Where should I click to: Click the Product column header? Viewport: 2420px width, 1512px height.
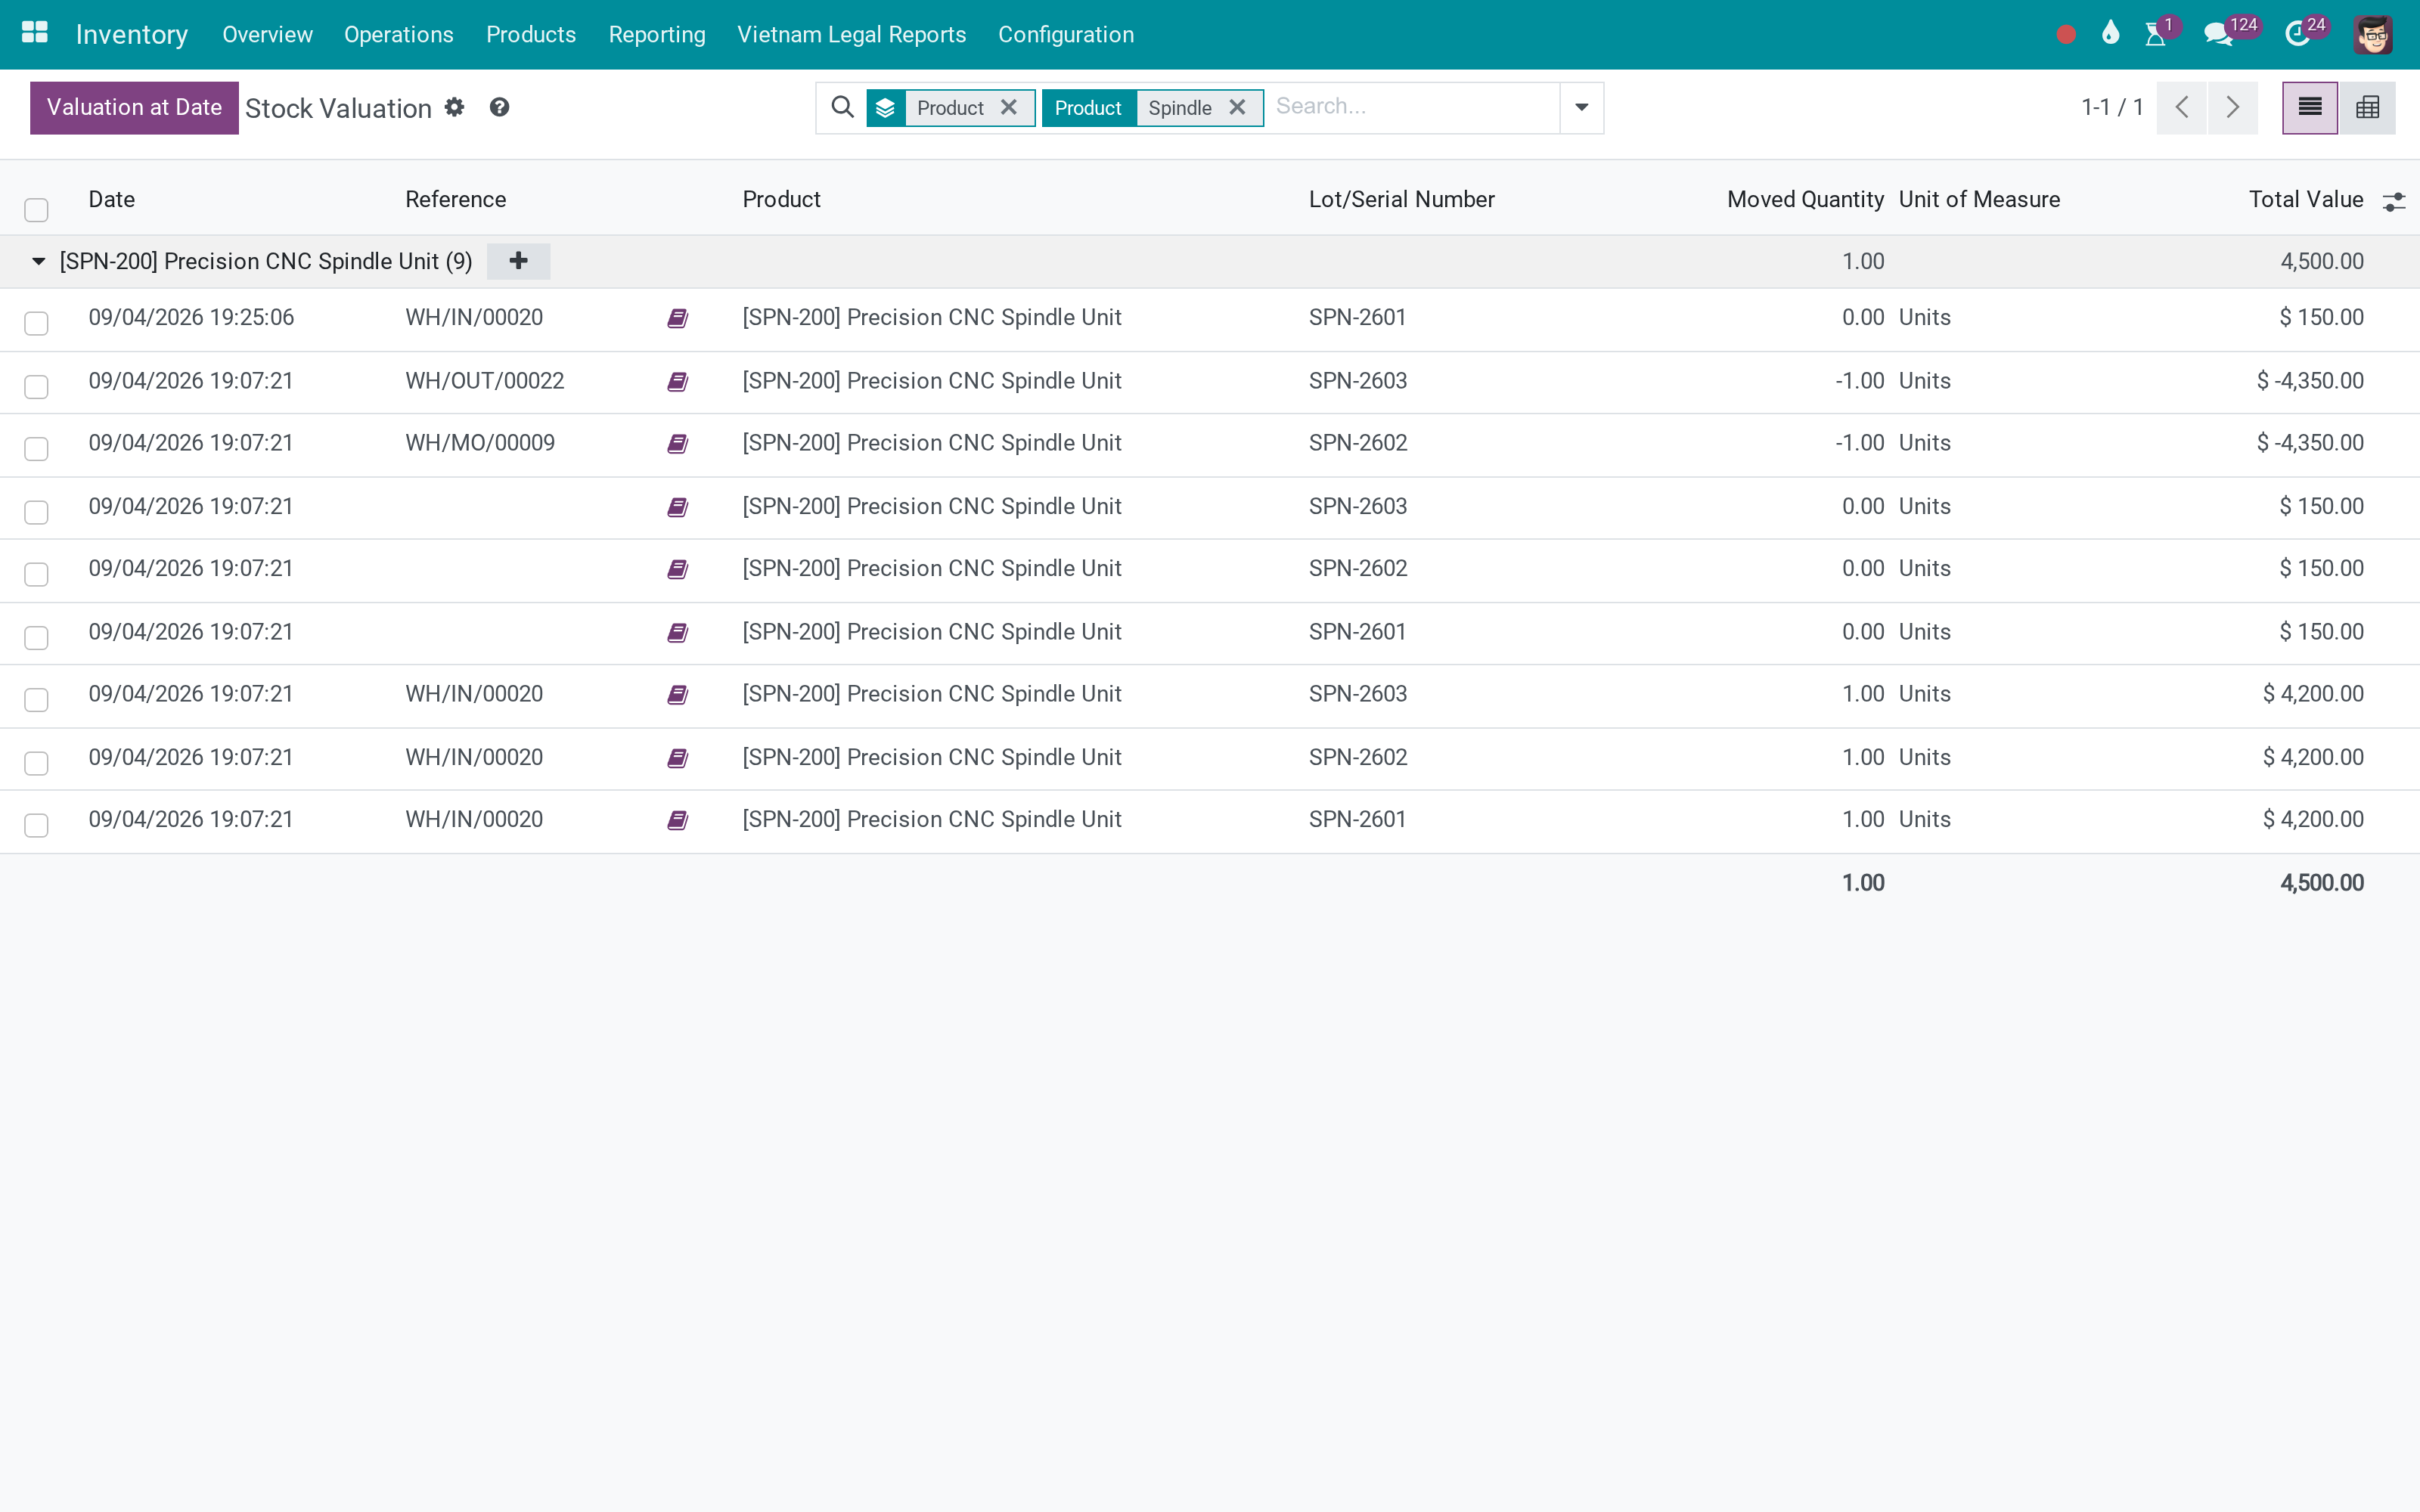pos(781,199)
